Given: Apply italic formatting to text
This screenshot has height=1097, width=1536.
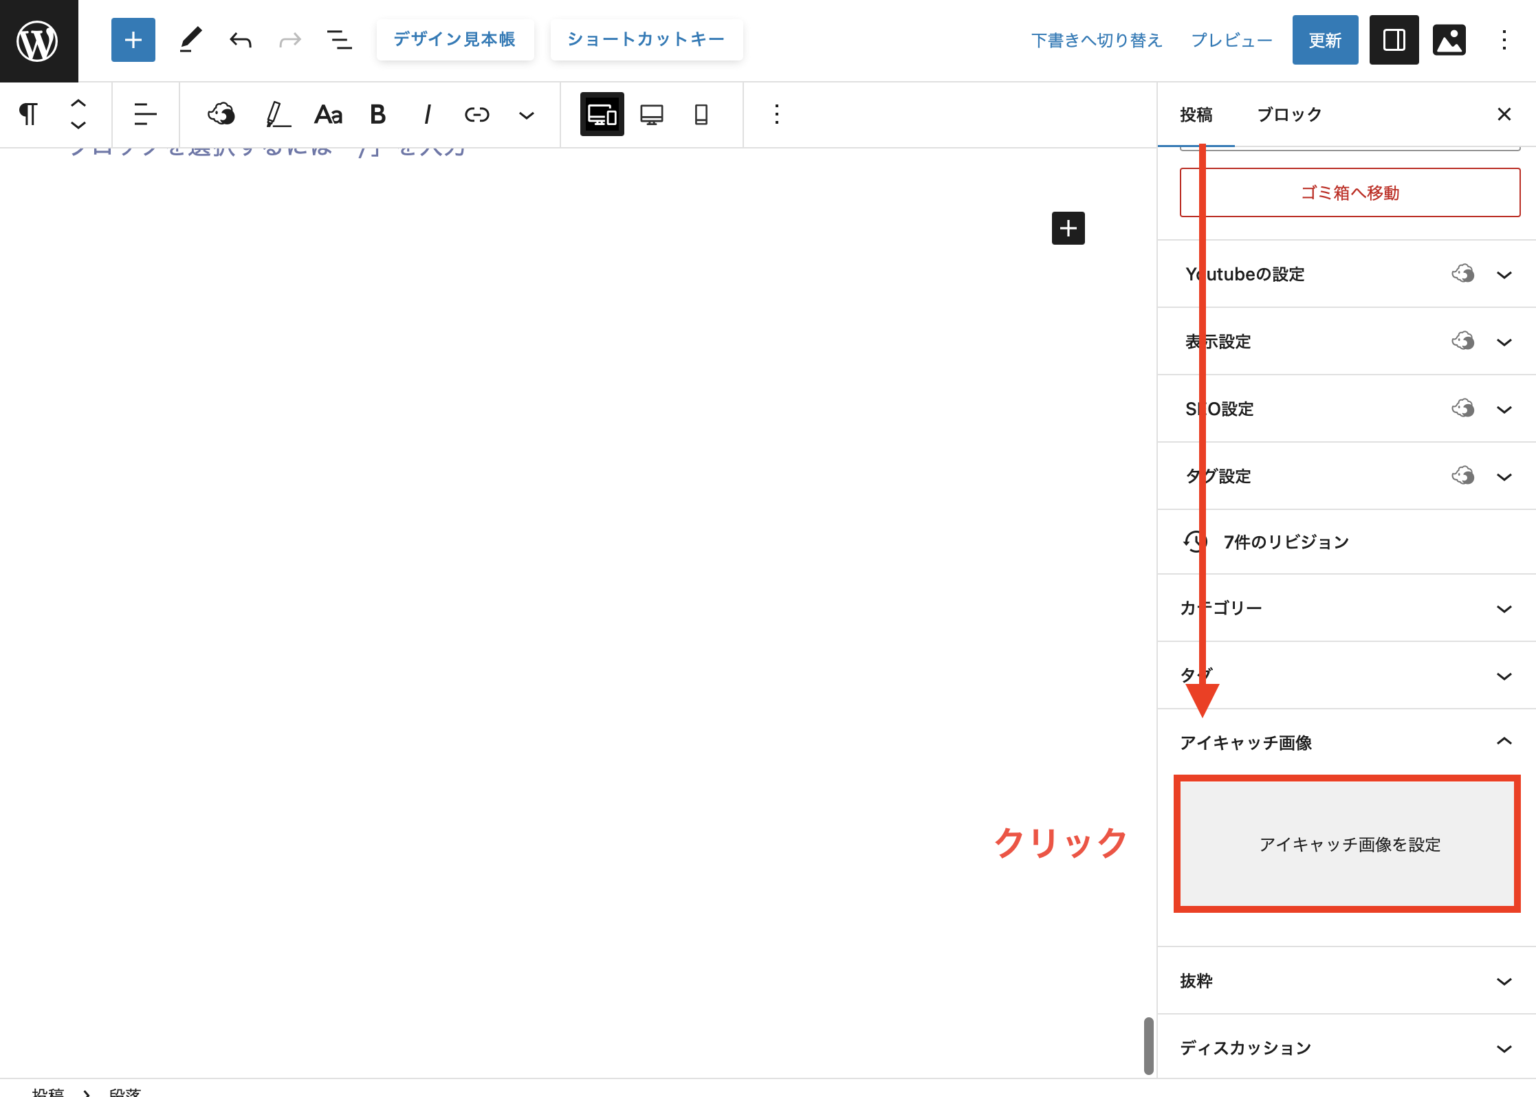Looking at the screenshot, I should (x=427, y=115).
